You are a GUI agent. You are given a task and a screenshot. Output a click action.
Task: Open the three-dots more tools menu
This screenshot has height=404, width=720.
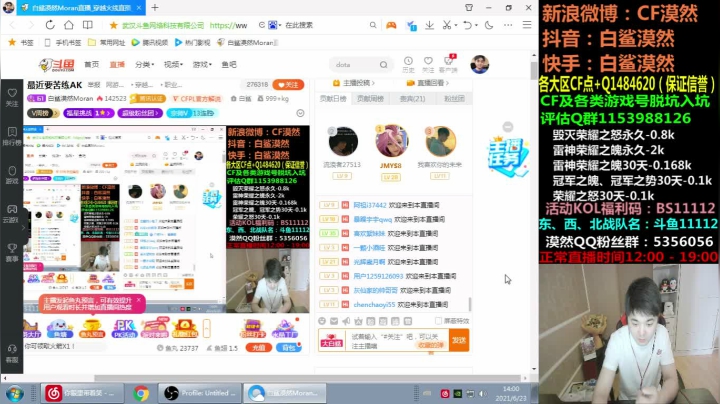pyautogui.click(x=508, y=25)
